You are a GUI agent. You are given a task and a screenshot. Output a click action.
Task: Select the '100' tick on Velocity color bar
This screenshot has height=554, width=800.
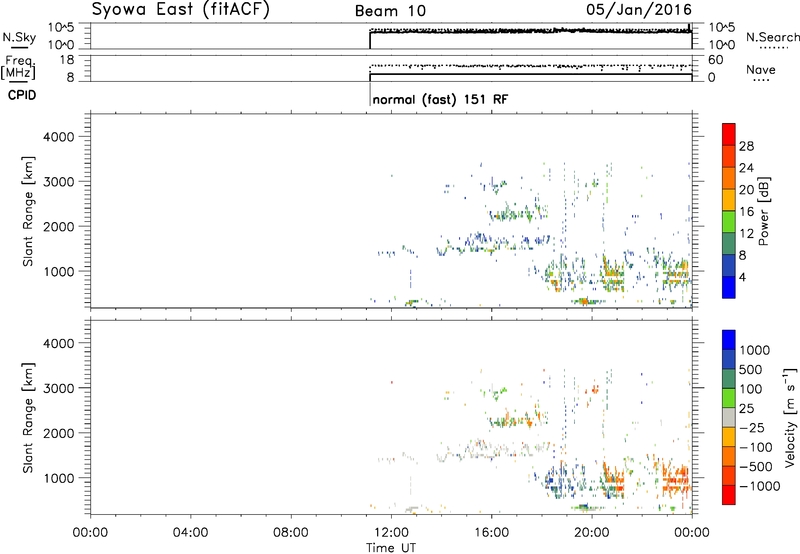click(751, 389)
